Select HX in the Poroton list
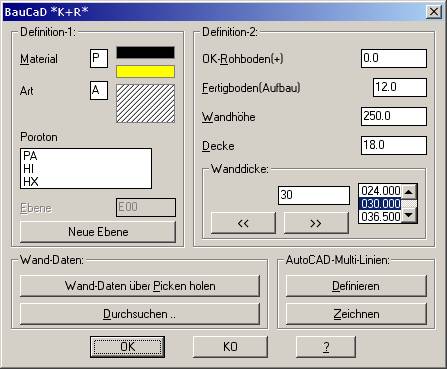Viewport: 447px width, 369px height. click(x=86, y=182)
